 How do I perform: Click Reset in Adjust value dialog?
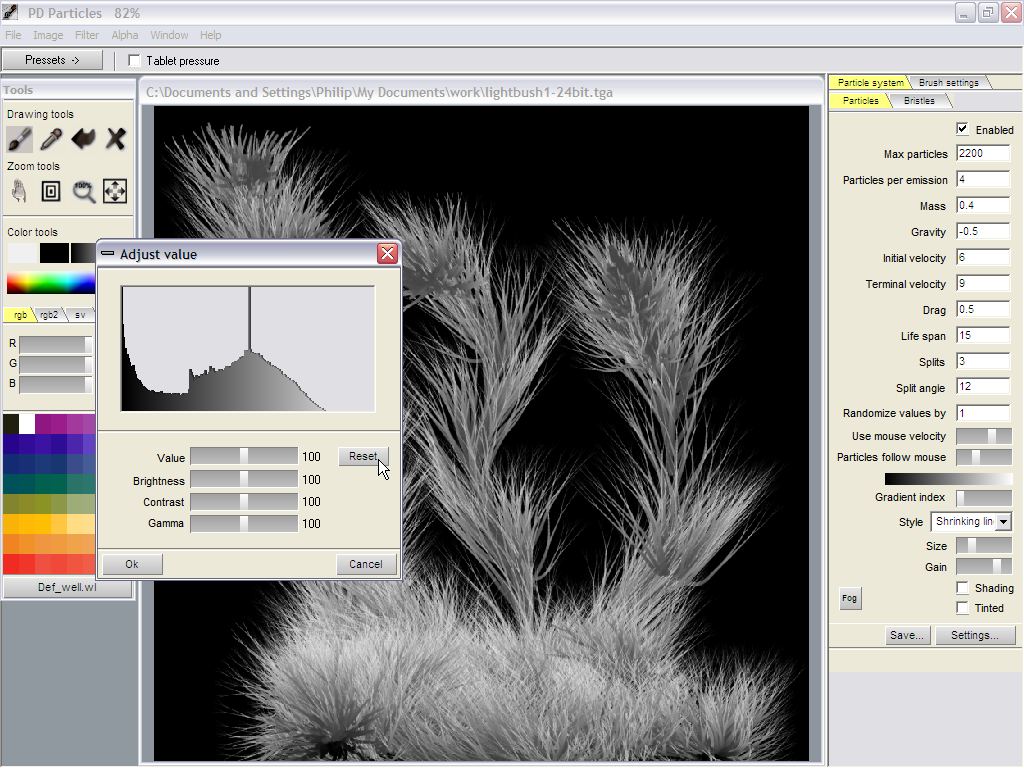point(362,456)
